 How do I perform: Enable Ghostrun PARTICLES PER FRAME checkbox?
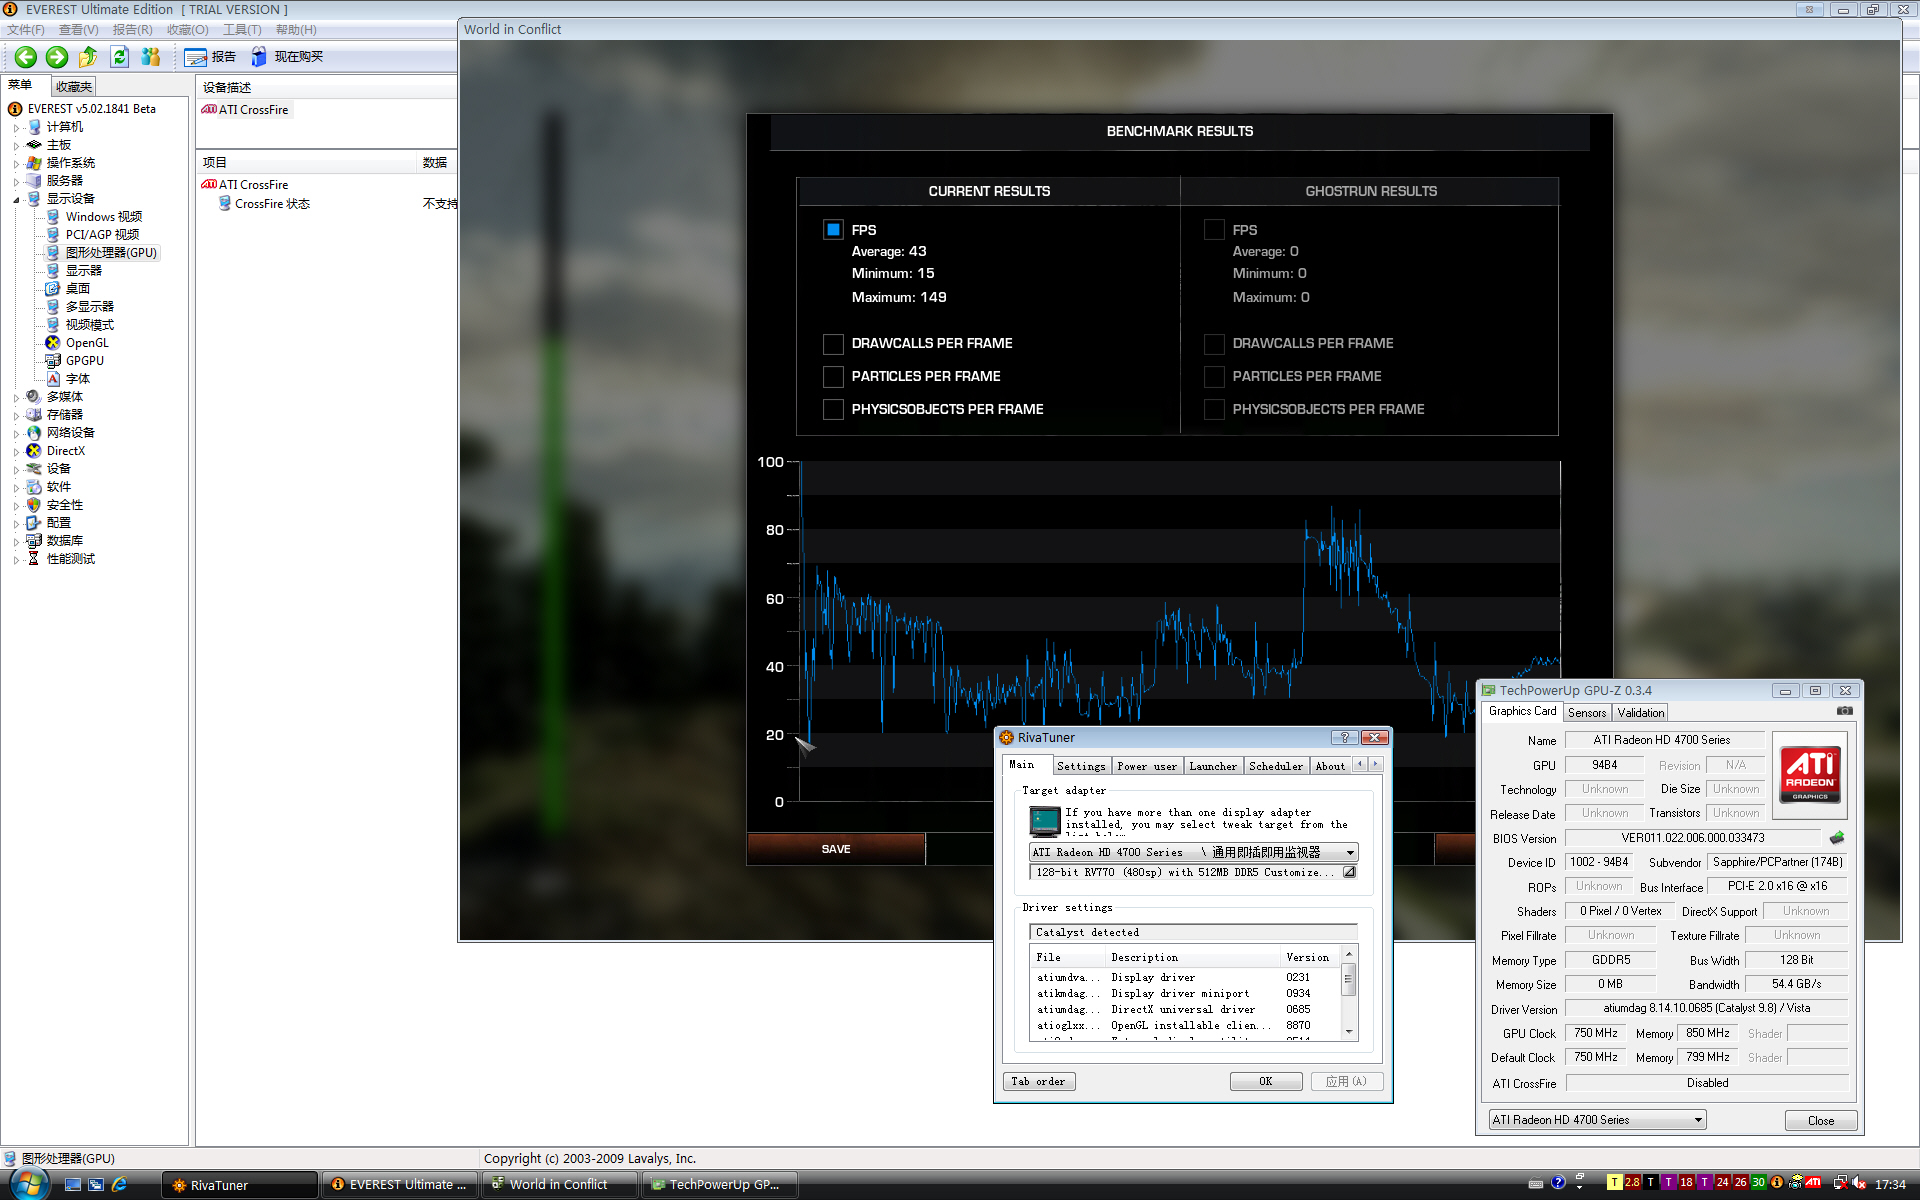[x=1214, y=377]
